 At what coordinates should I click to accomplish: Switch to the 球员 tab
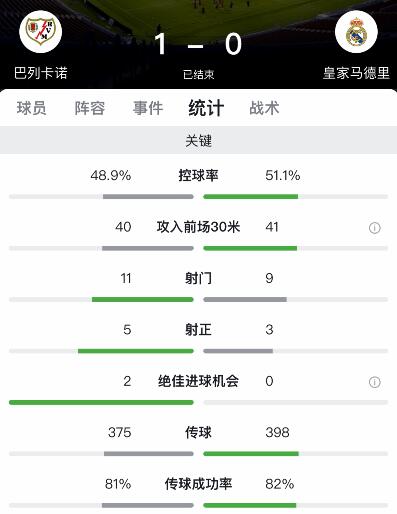click(32, 108)
